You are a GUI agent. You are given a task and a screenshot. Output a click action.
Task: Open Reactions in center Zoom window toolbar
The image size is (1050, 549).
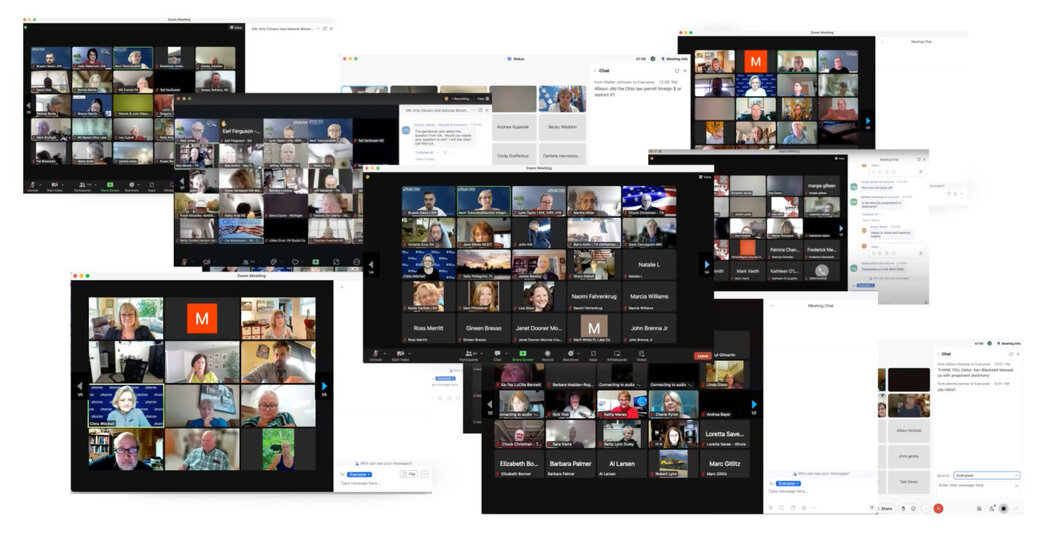coord(571,356)
